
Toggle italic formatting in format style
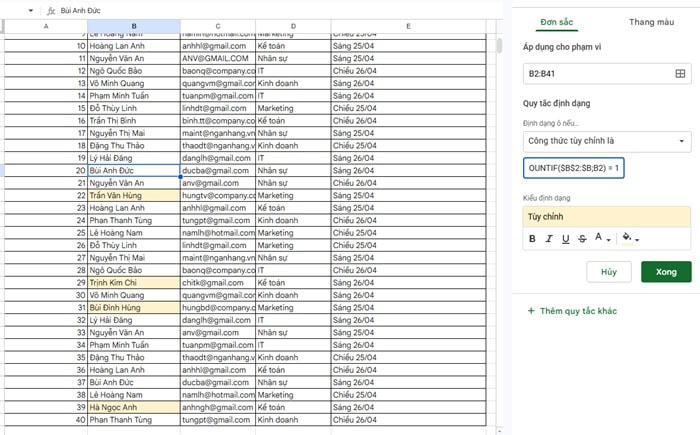(549, 239)
